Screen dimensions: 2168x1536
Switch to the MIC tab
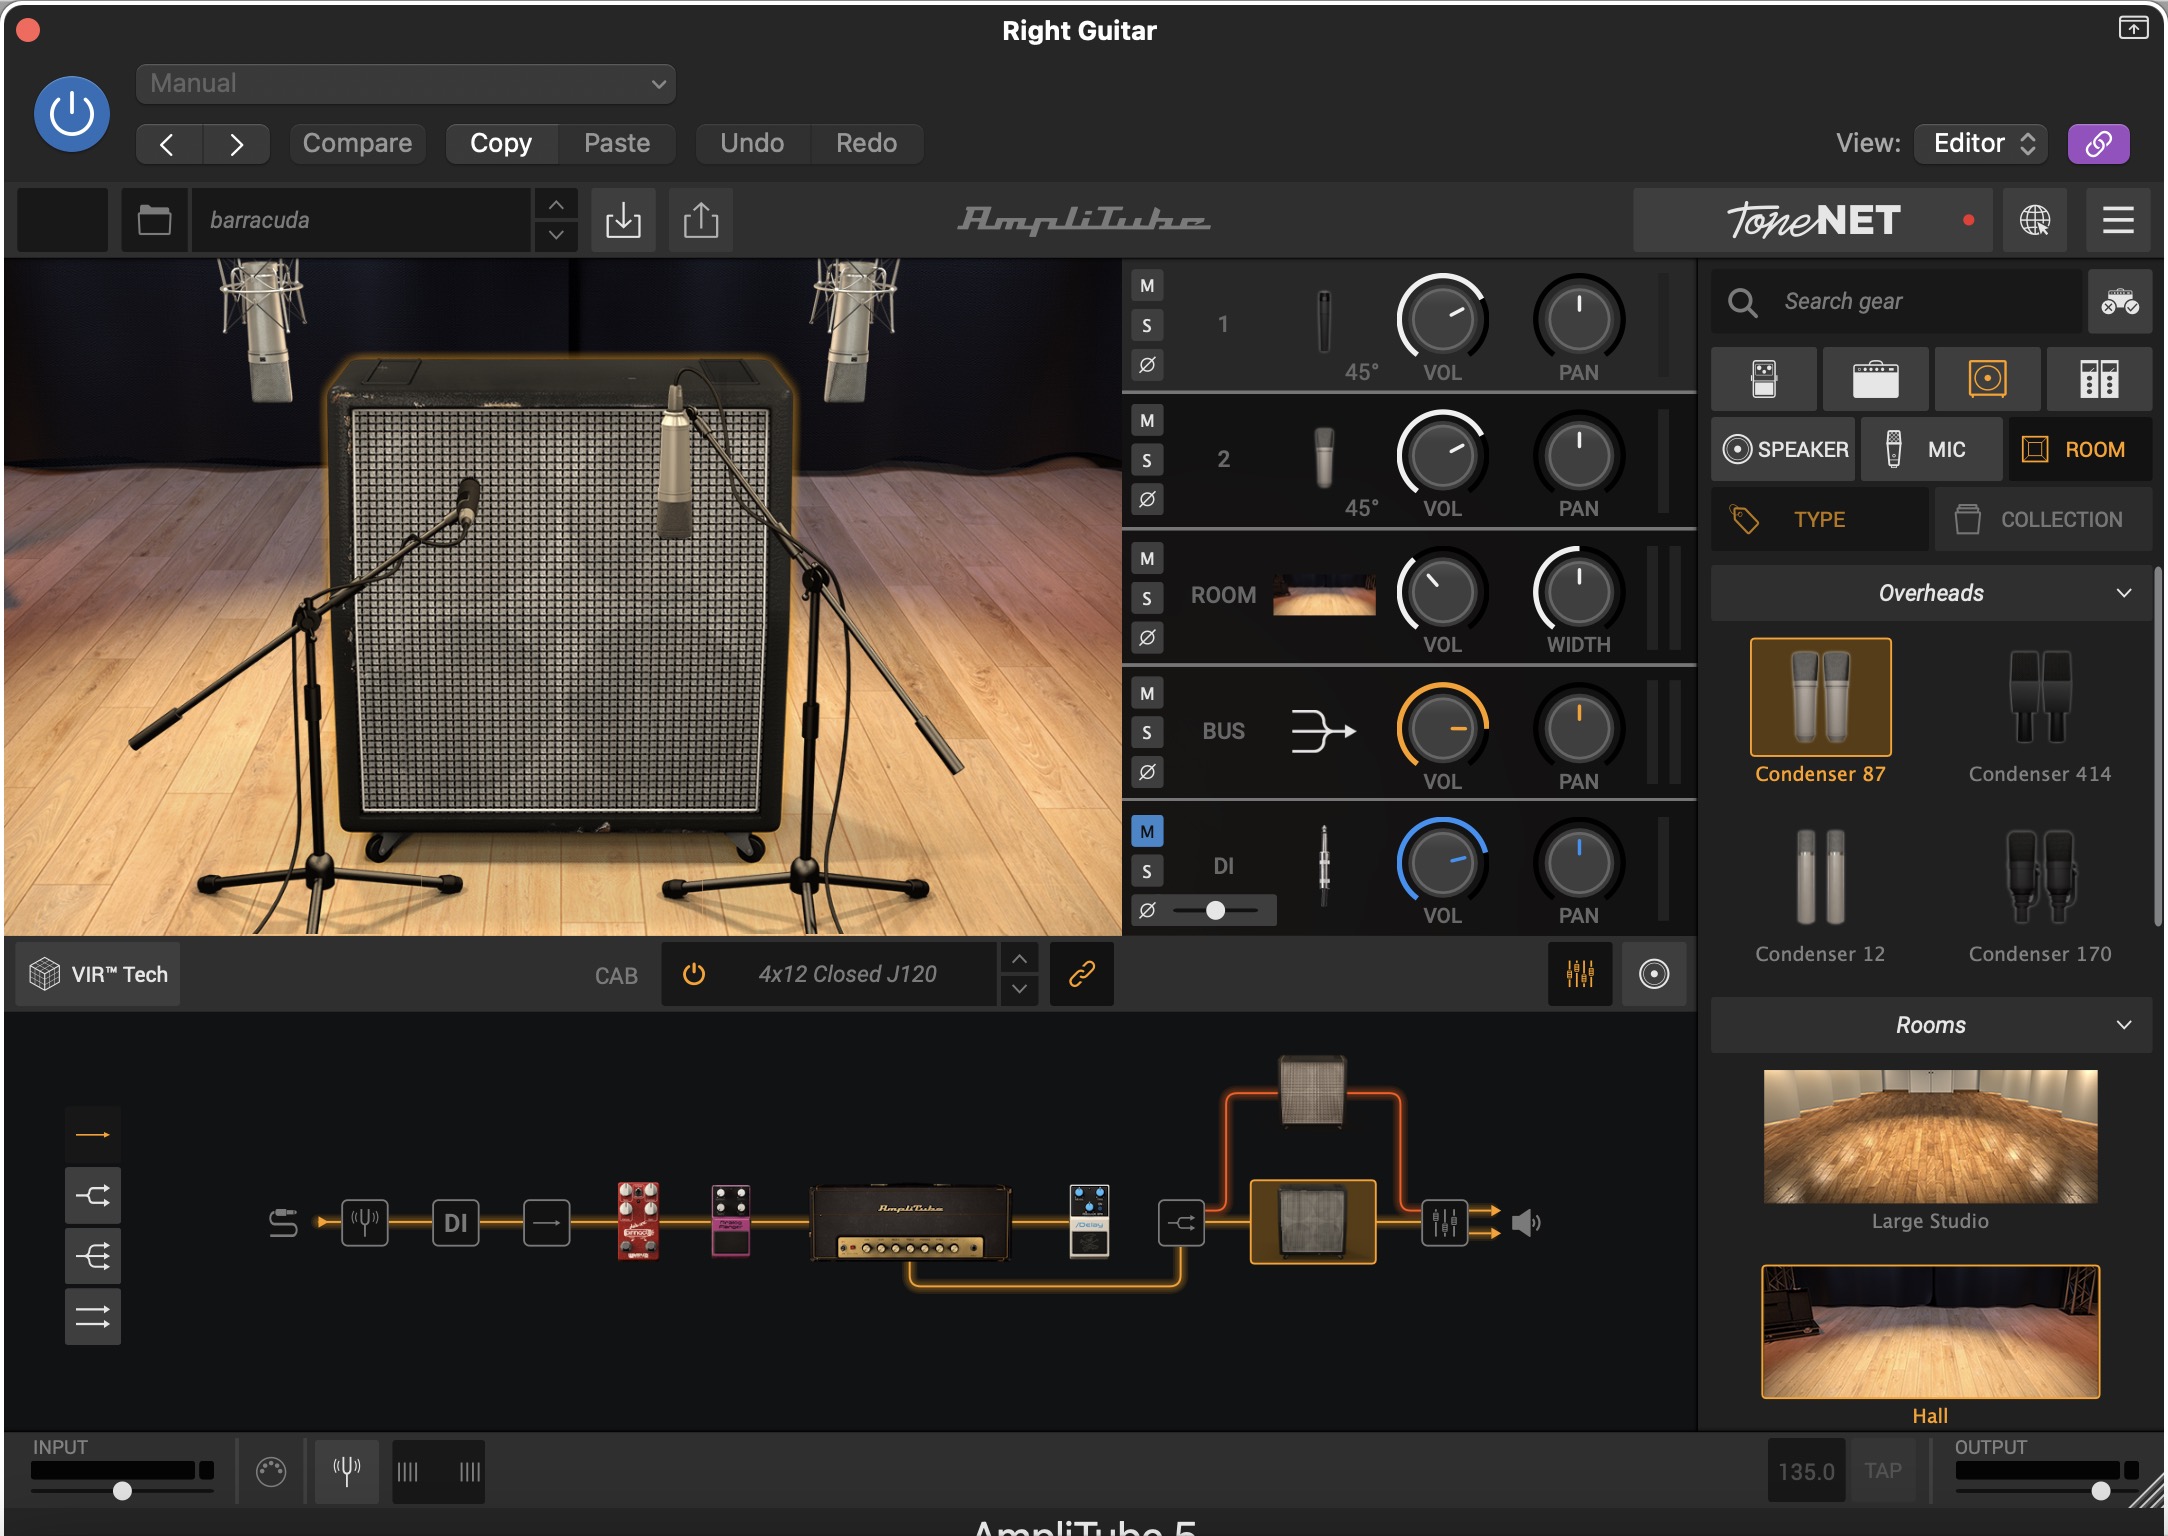(x=1931, y=450)
